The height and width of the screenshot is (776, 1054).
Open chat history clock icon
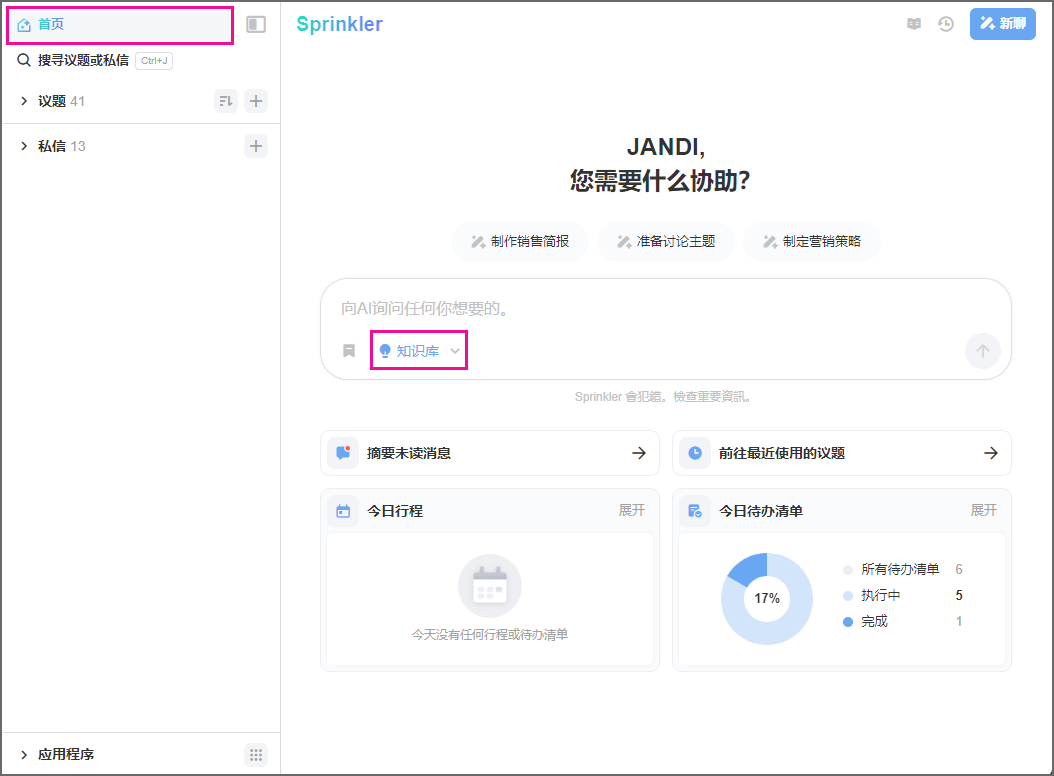(x=946, y=24)
